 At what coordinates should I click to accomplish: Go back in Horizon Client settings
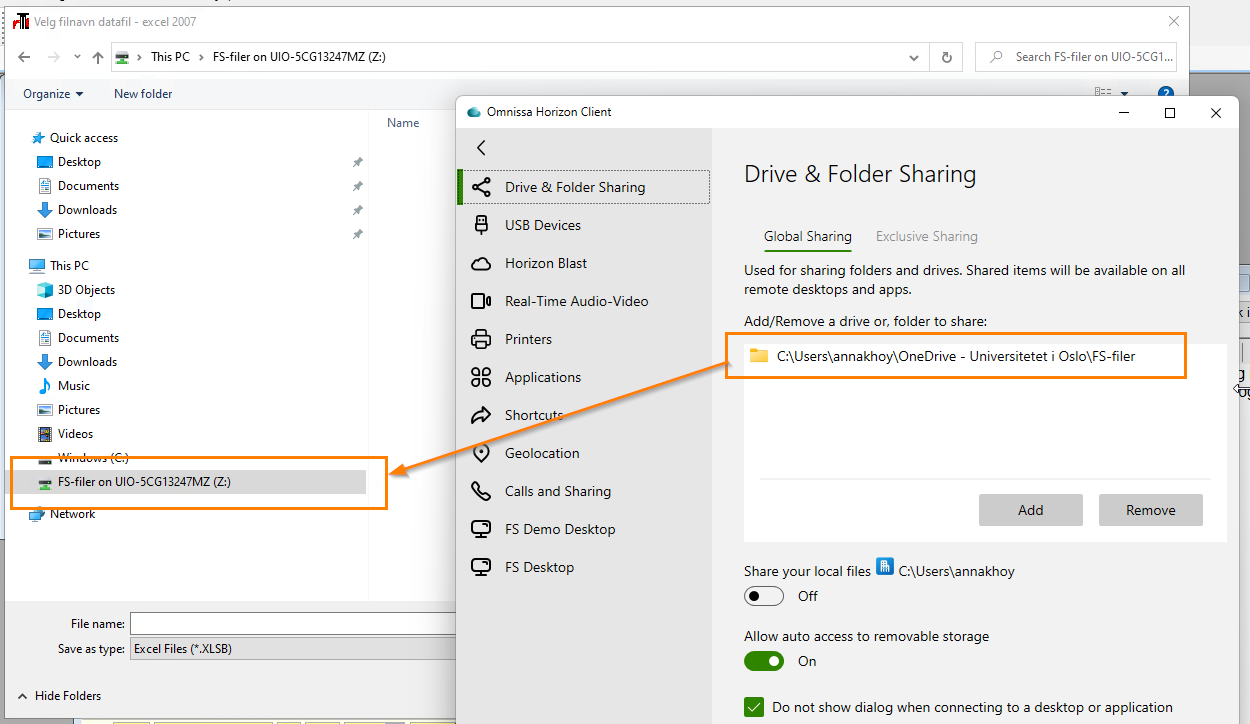pyautogui.click(x=481, y=148)
